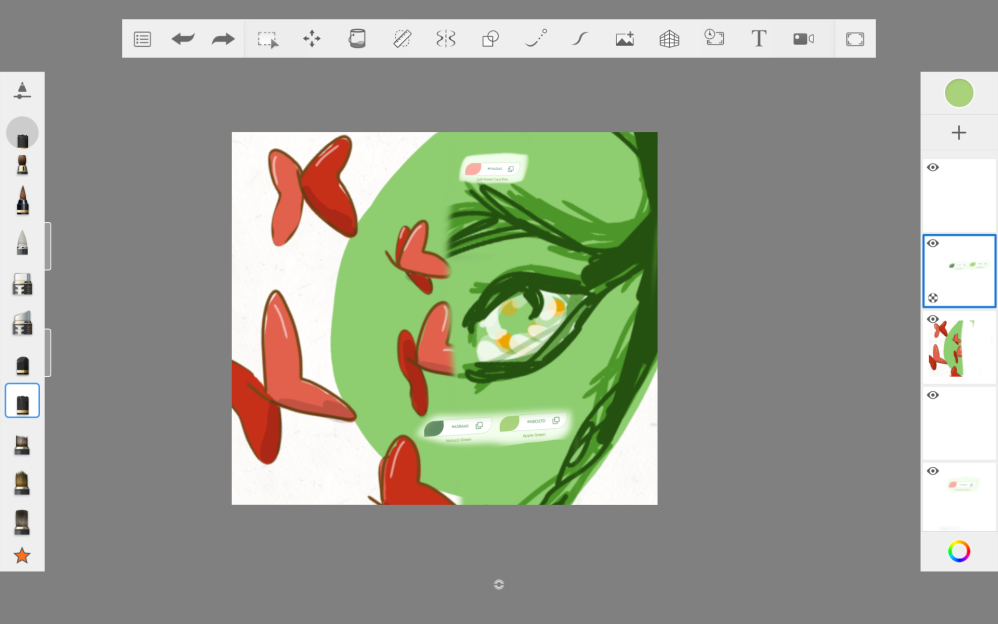Pick the small black marker above selected brush
Screen dimensions: 998x624
pos(22,365)
